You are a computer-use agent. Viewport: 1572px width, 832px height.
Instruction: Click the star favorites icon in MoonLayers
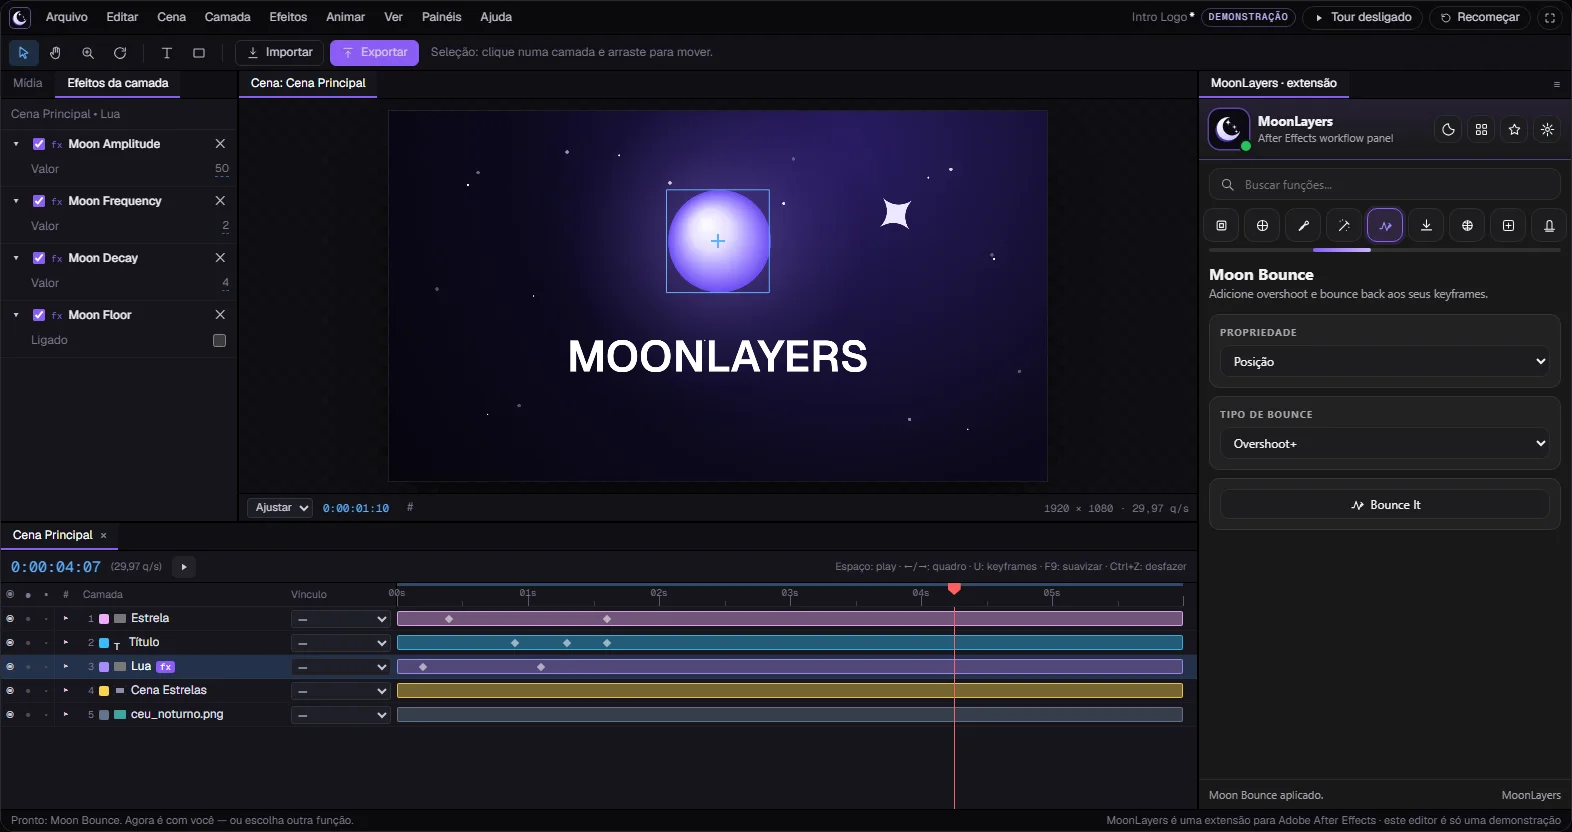pos(1514,129)
